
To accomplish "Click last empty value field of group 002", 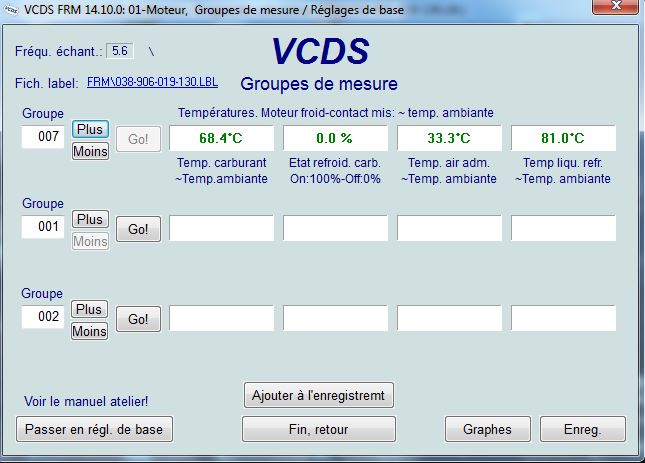I will coord(563,318).
